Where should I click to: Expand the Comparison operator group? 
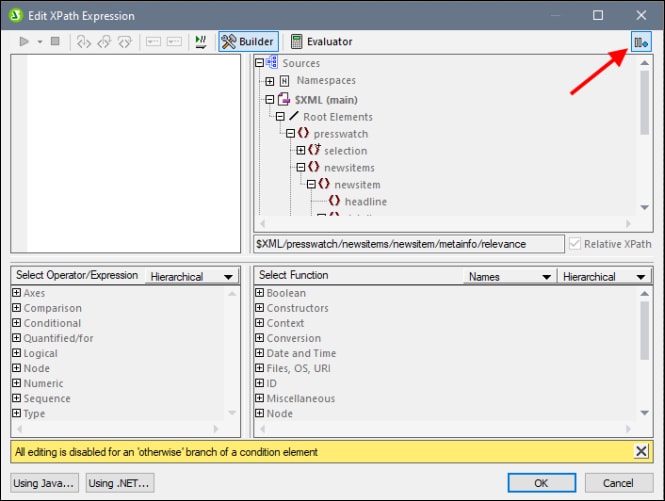[x=16, y=308]
